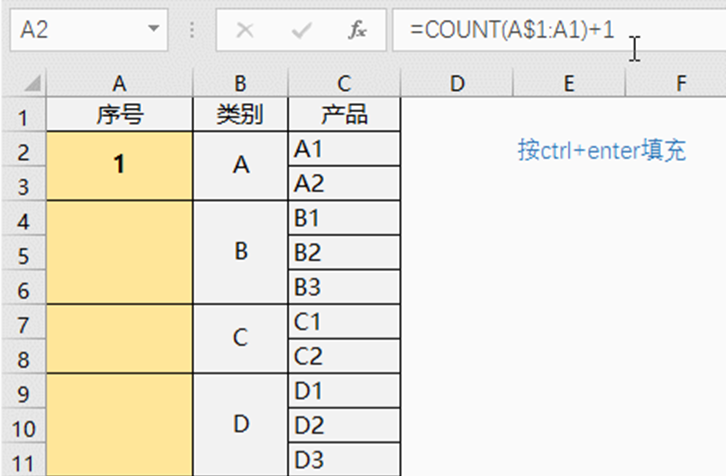Click inside the formula bar text

512,30
